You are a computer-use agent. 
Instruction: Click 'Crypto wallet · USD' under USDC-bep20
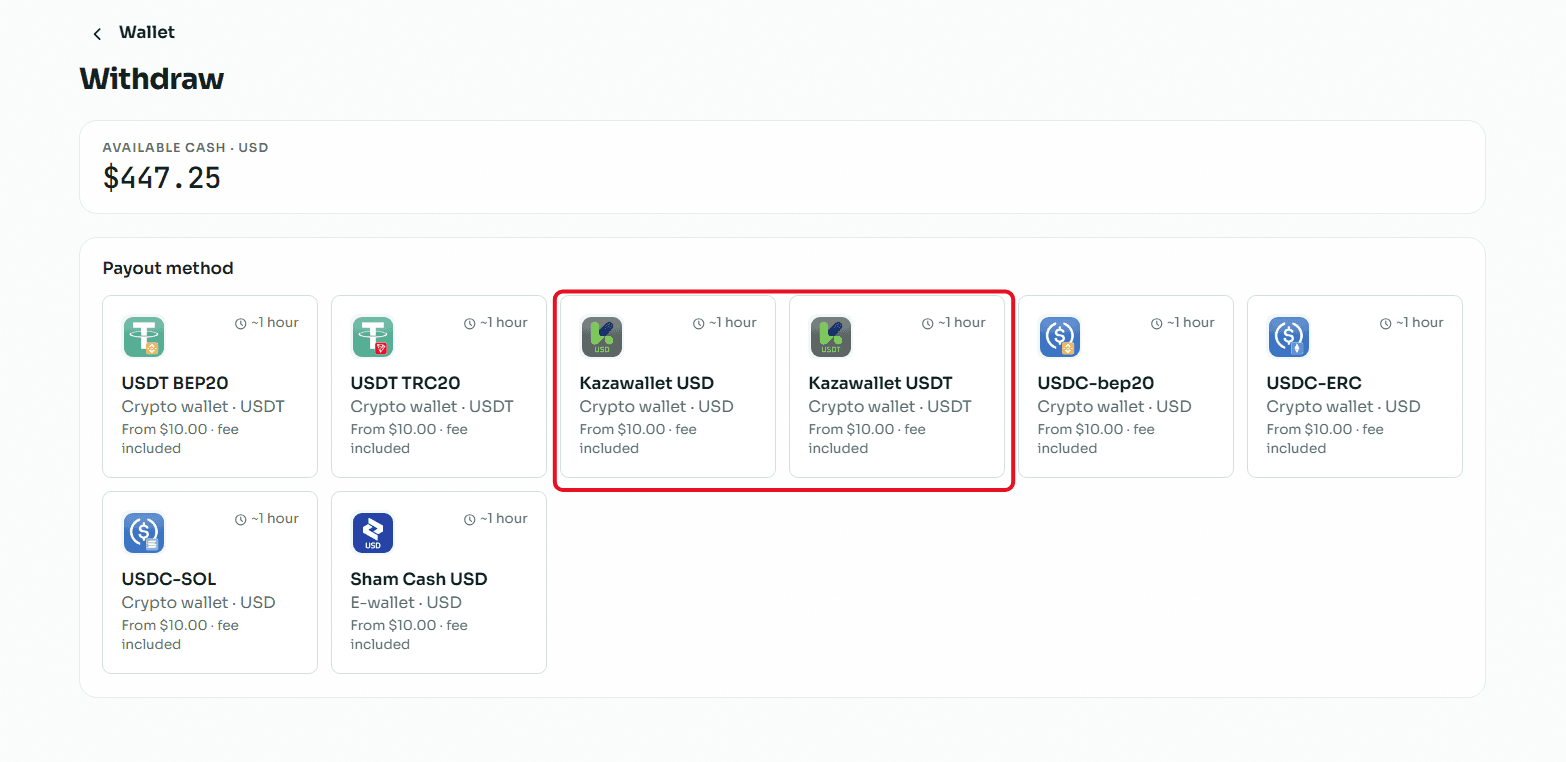point(1115,407)
